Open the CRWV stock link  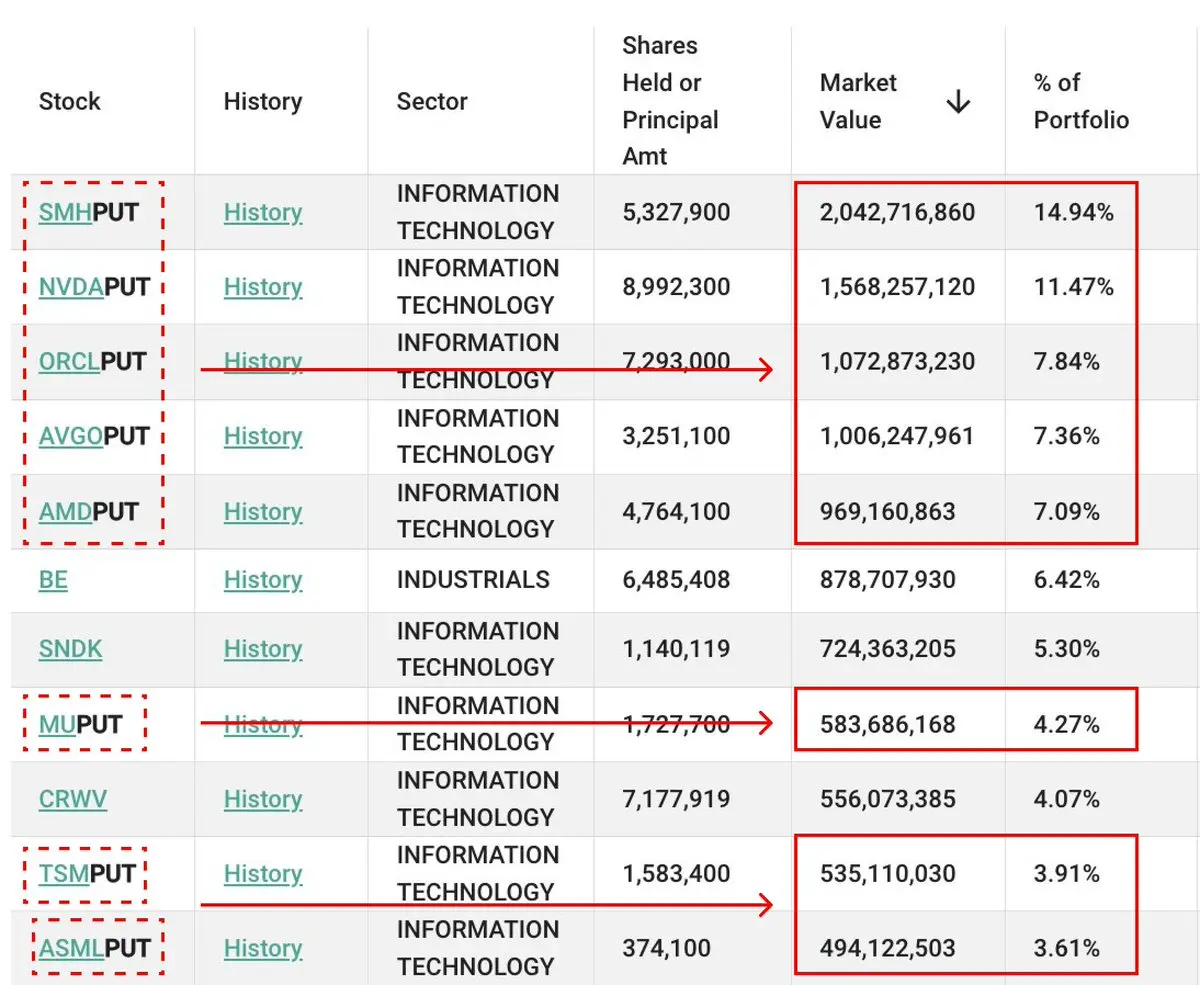73,799
